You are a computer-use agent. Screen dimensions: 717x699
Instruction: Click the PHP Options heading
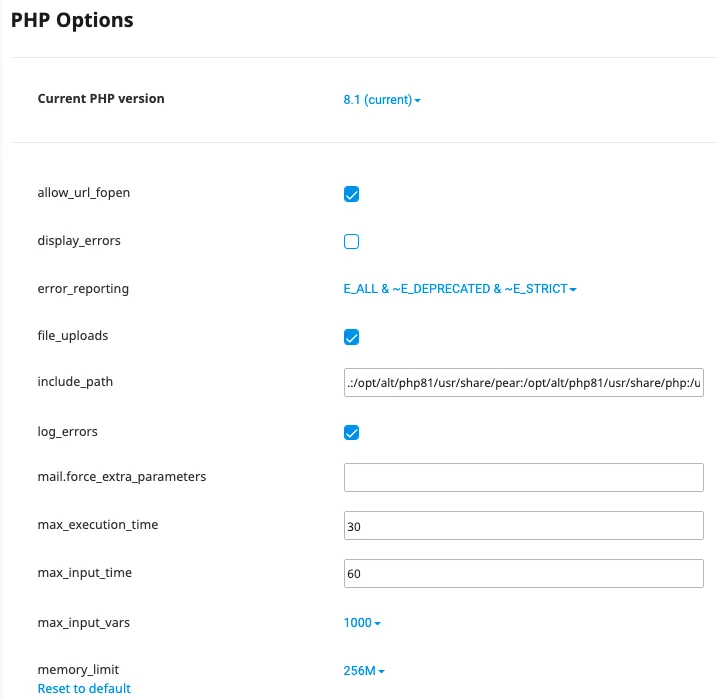pos(72,20)
